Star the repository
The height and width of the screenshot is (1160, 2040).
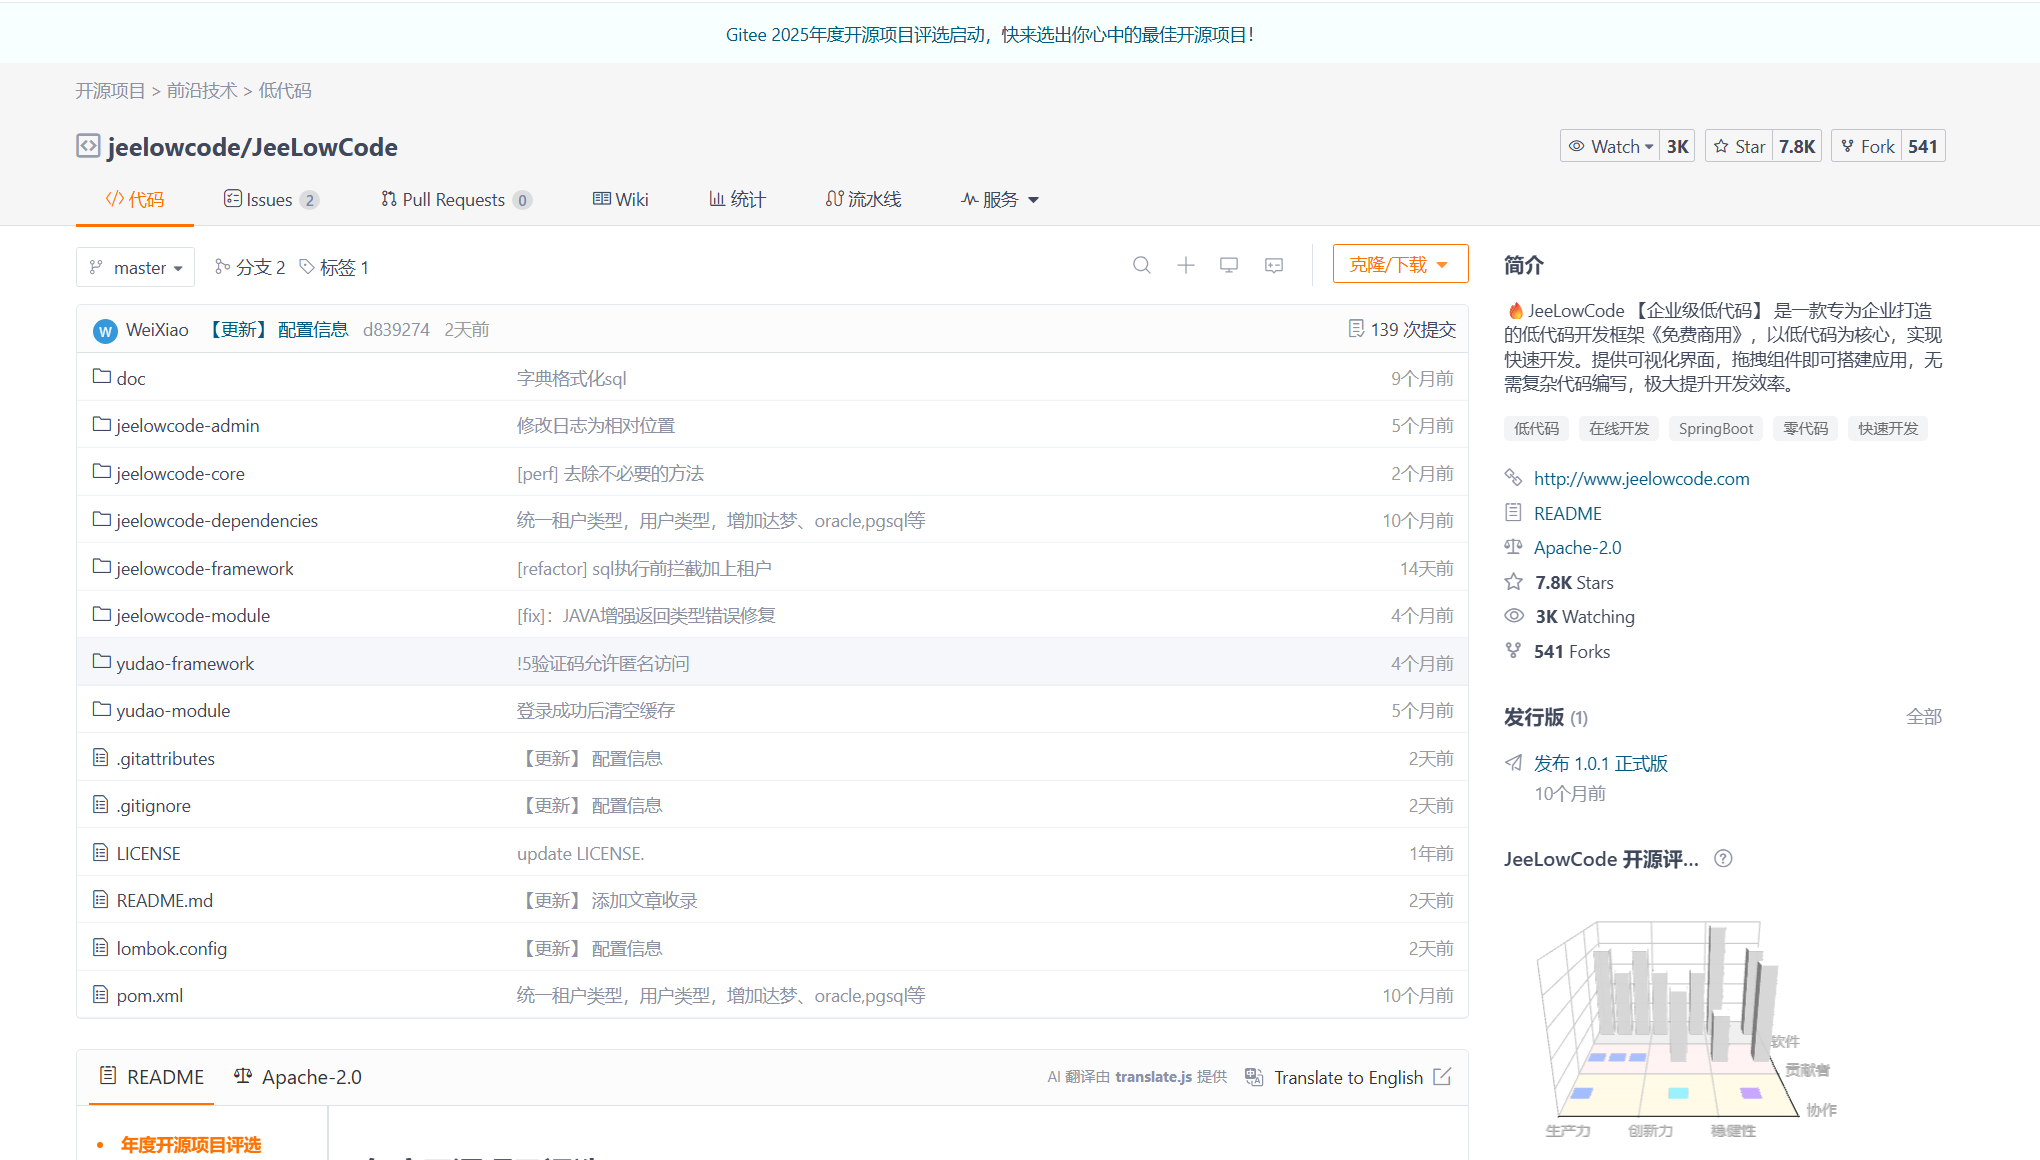click(x=1739, y=146)
